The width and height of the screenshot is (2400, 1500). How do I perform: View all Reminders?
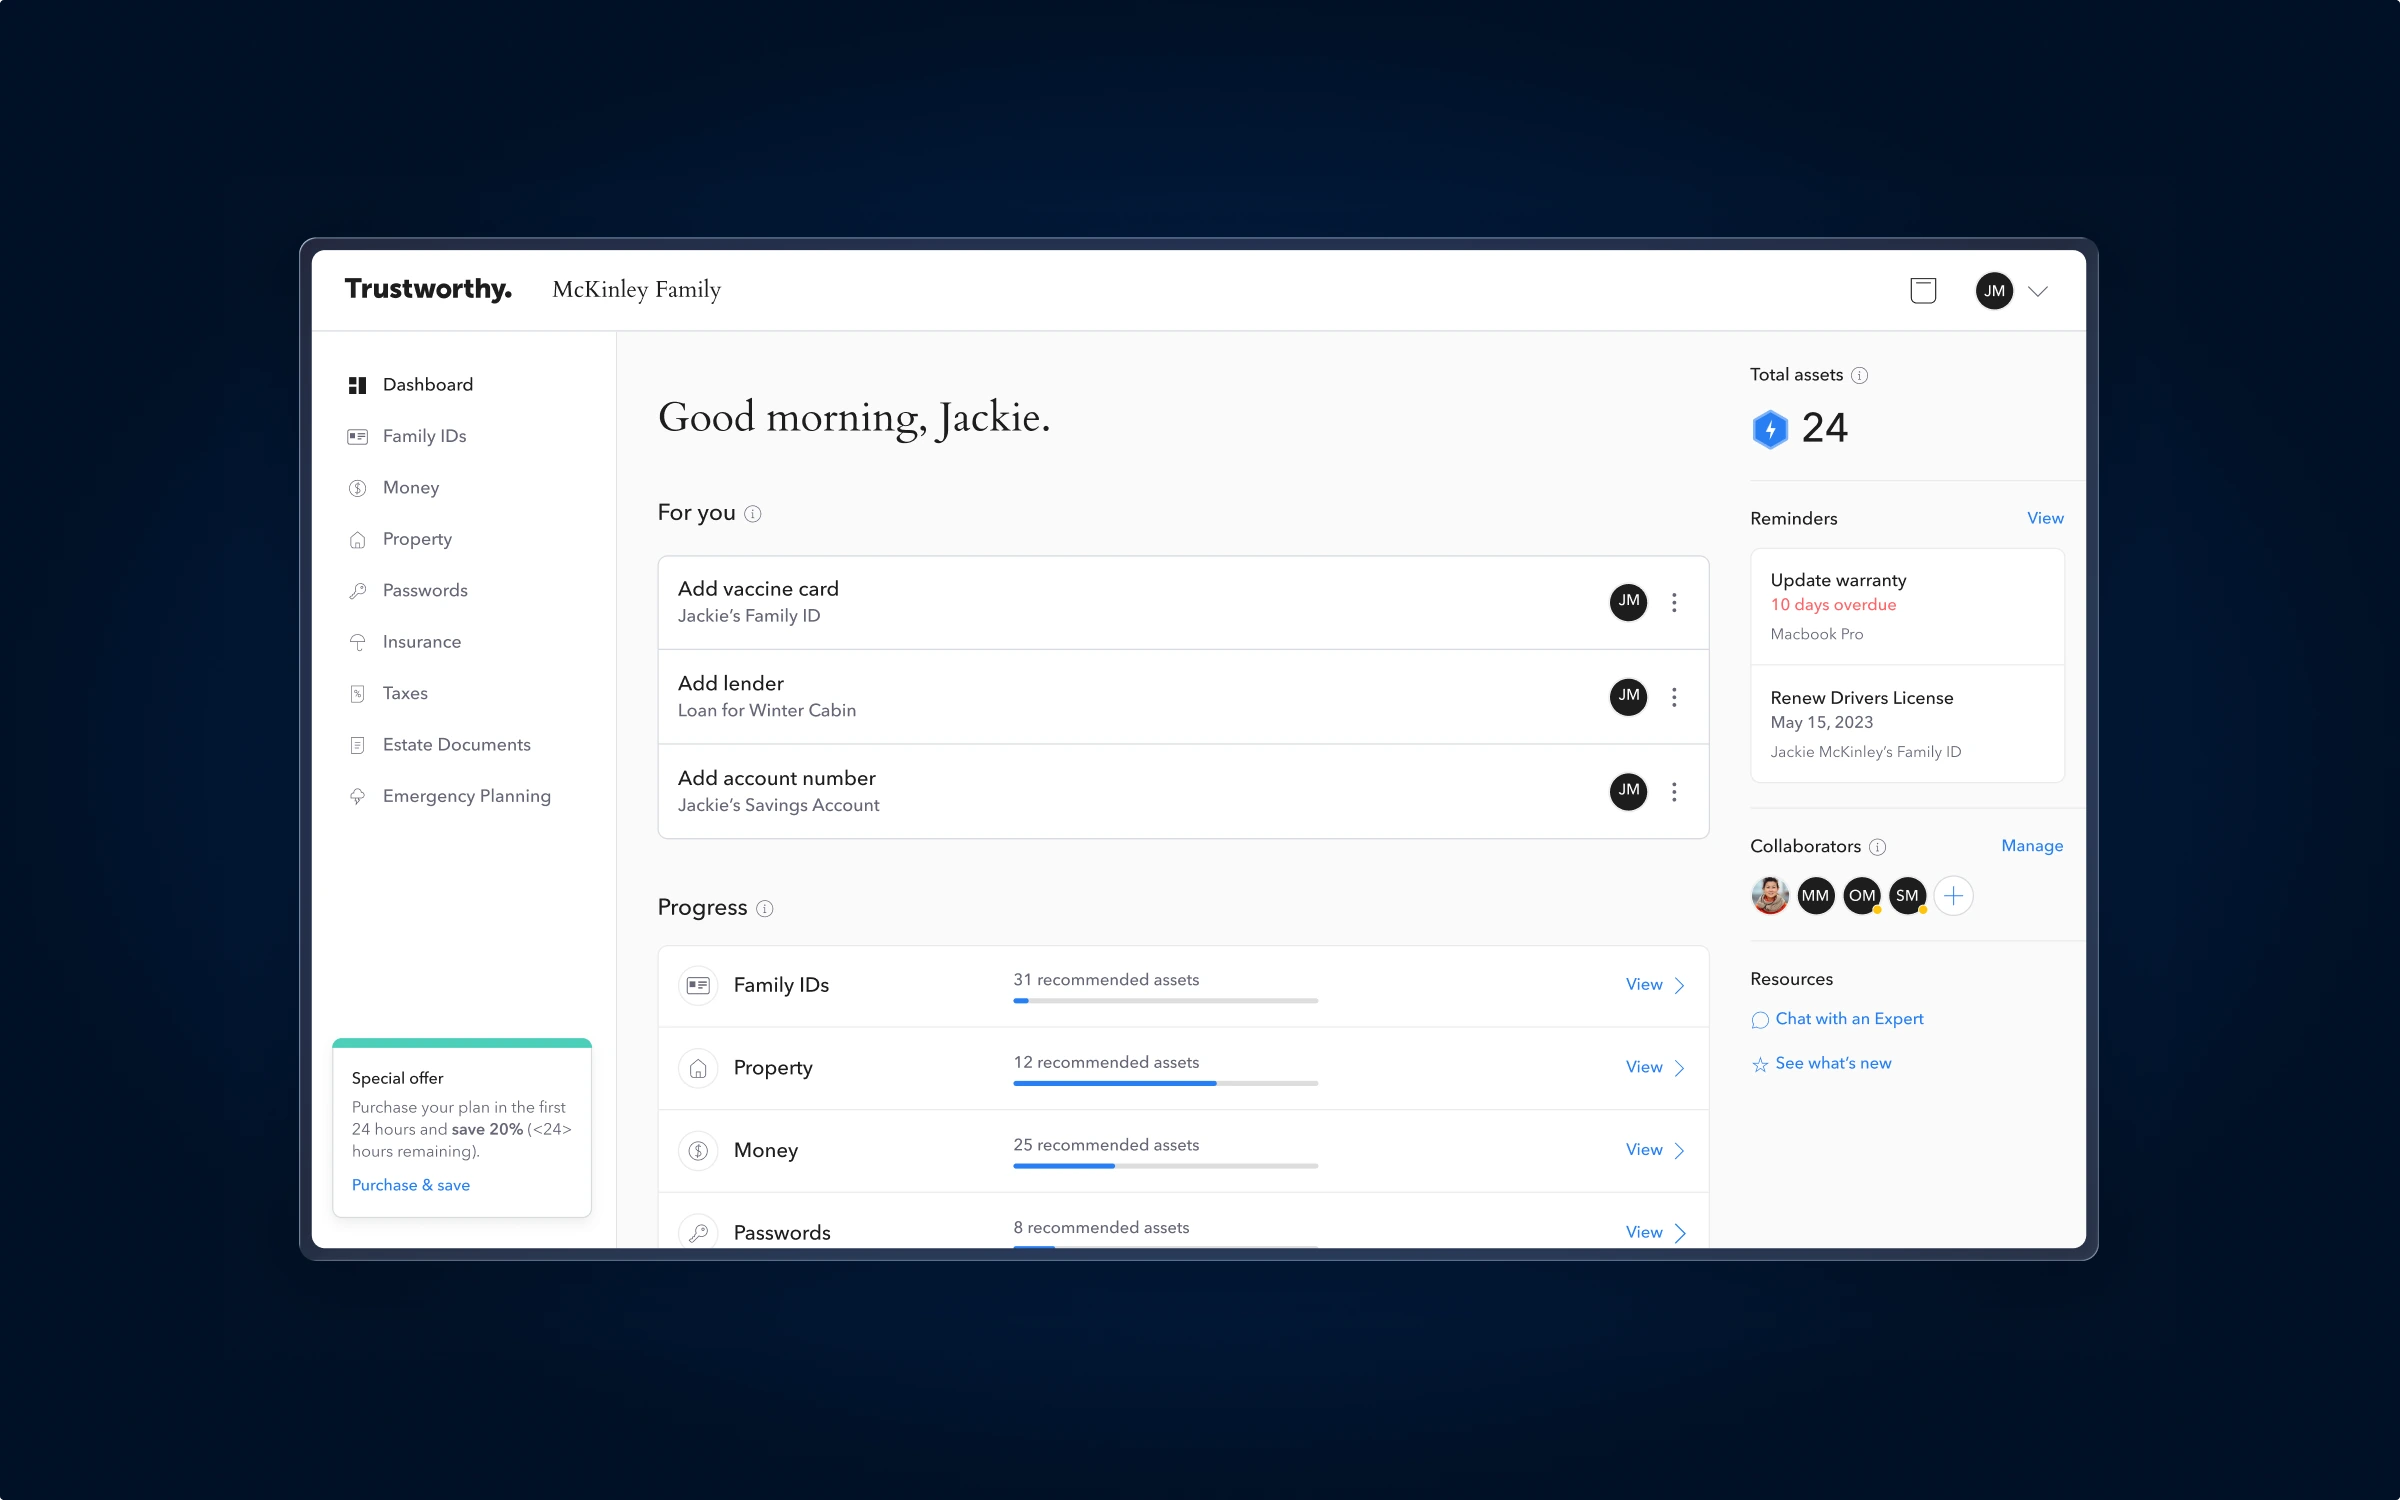point(2045,518)
